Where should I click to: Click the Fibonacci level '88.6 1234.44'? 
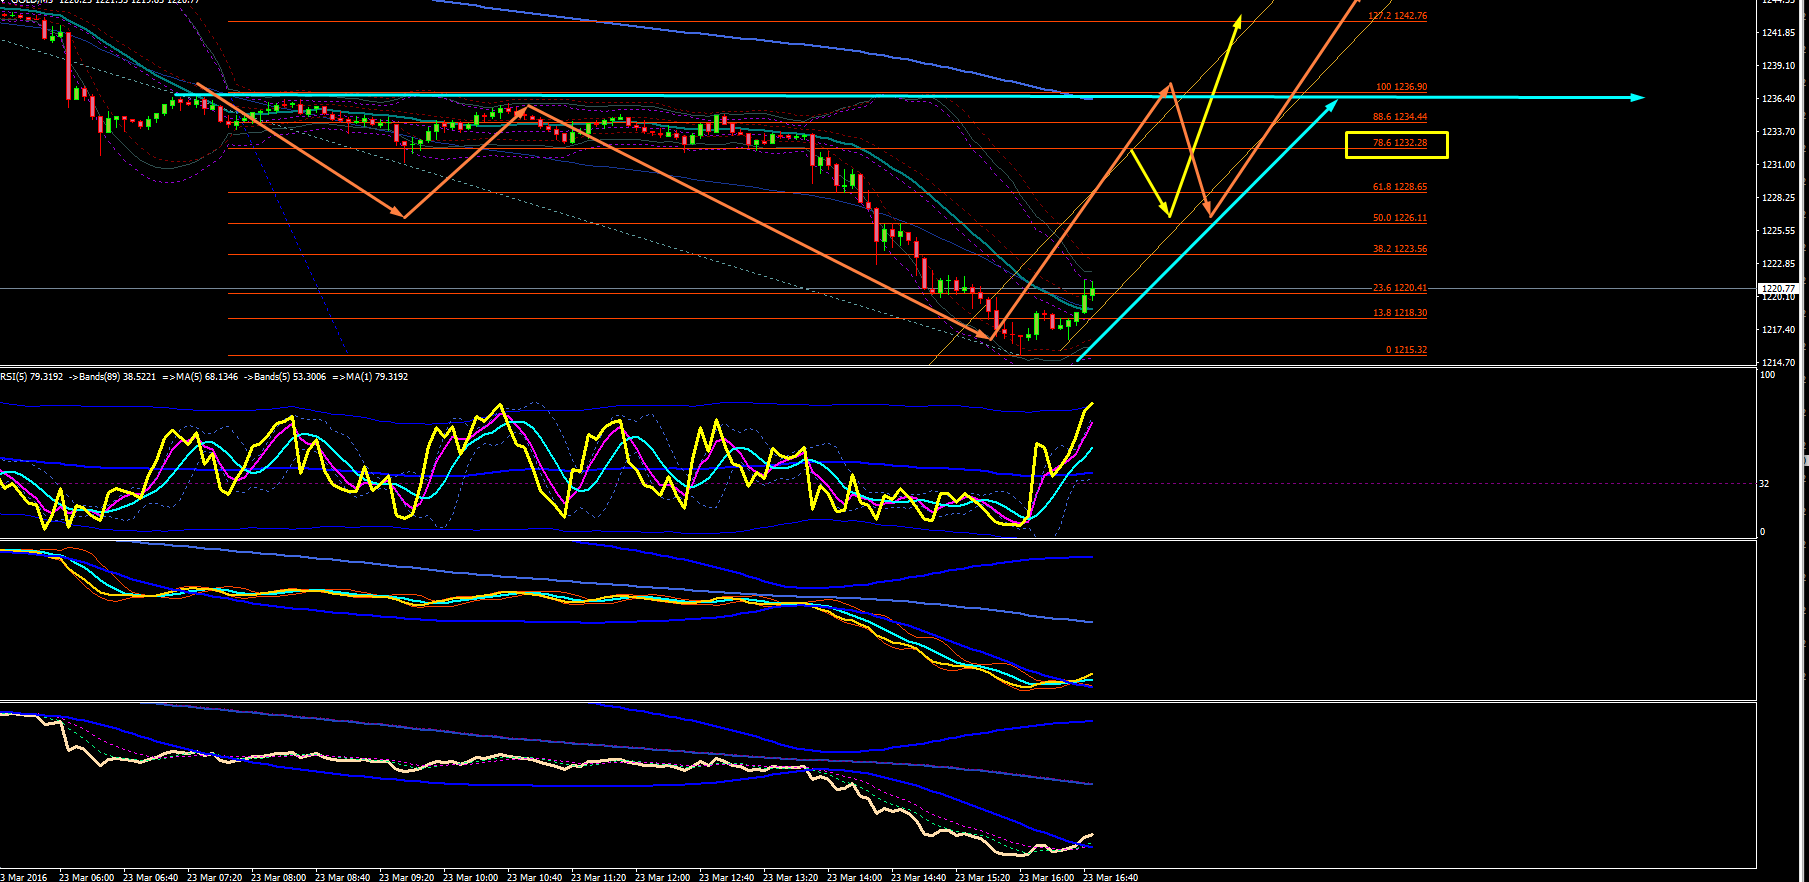1400,117
